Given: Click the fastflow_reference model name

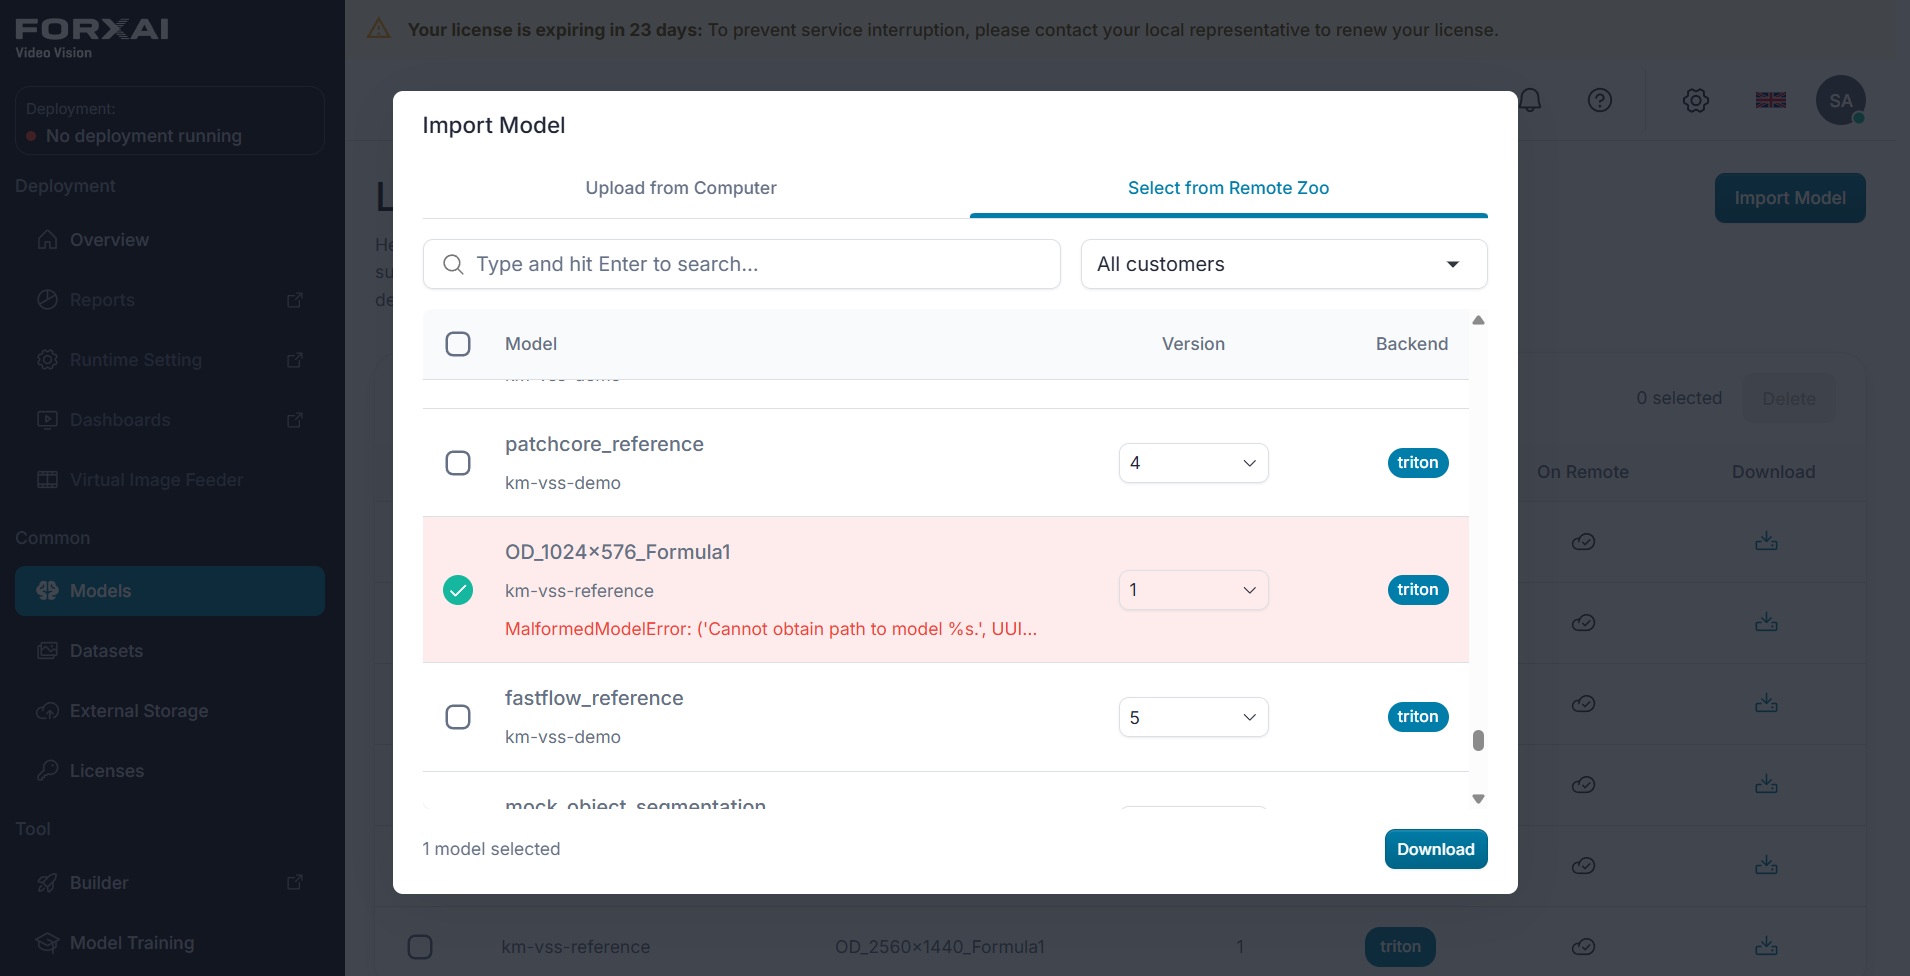Looking at the screenshot, I should [x=594, y=698].
